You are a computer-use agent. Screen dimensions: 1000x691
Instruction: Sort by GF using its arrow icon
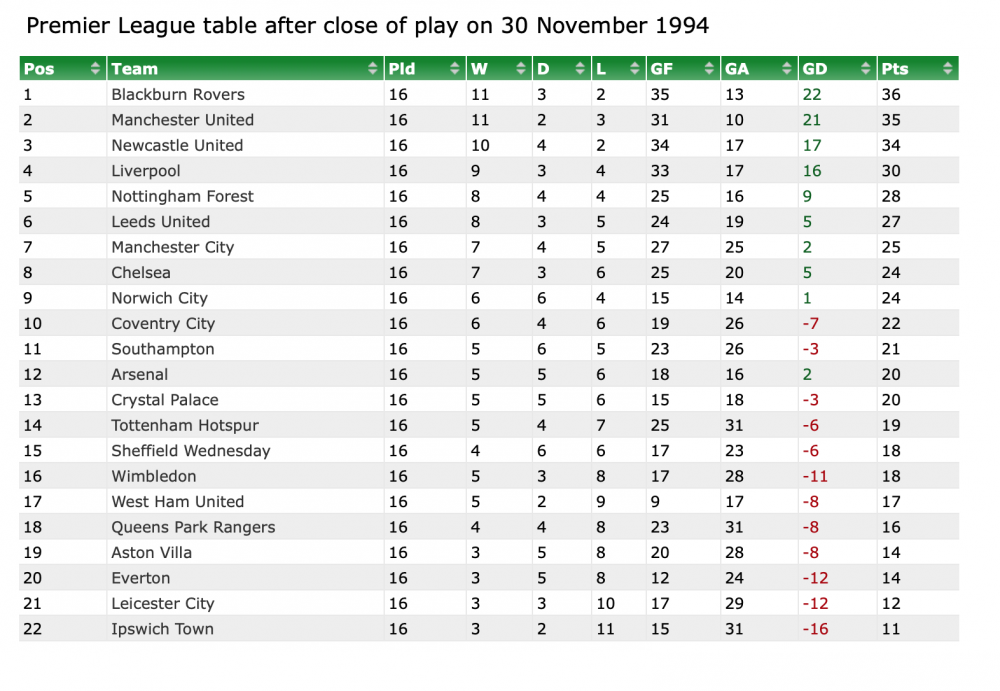point(709,69)
